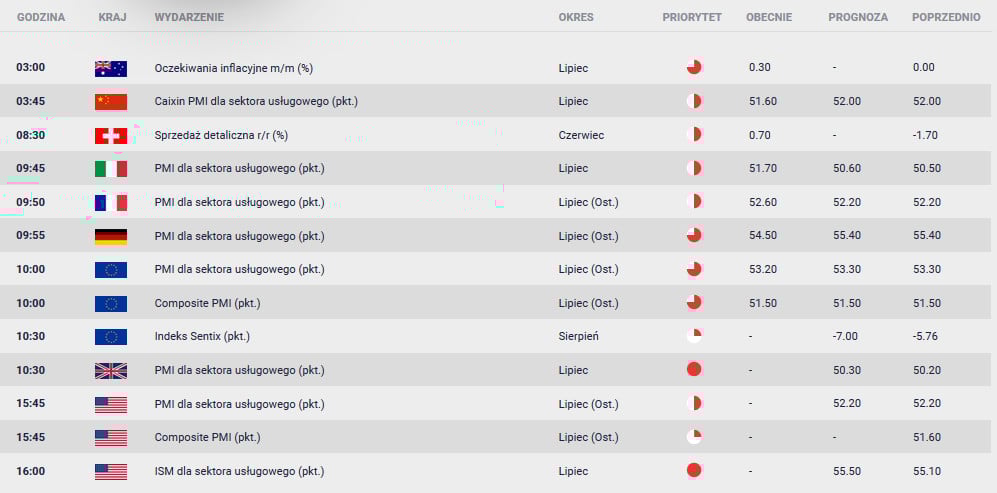Click priority indicator for UK PMI row
The width and height of the screenshot is (997, 493).
(x=694, y=370)
